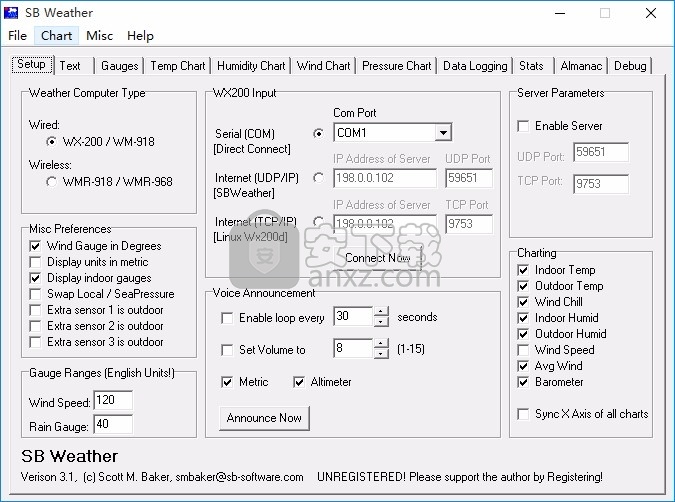Open the File menu
675x502 pixels.
(17, 36)
